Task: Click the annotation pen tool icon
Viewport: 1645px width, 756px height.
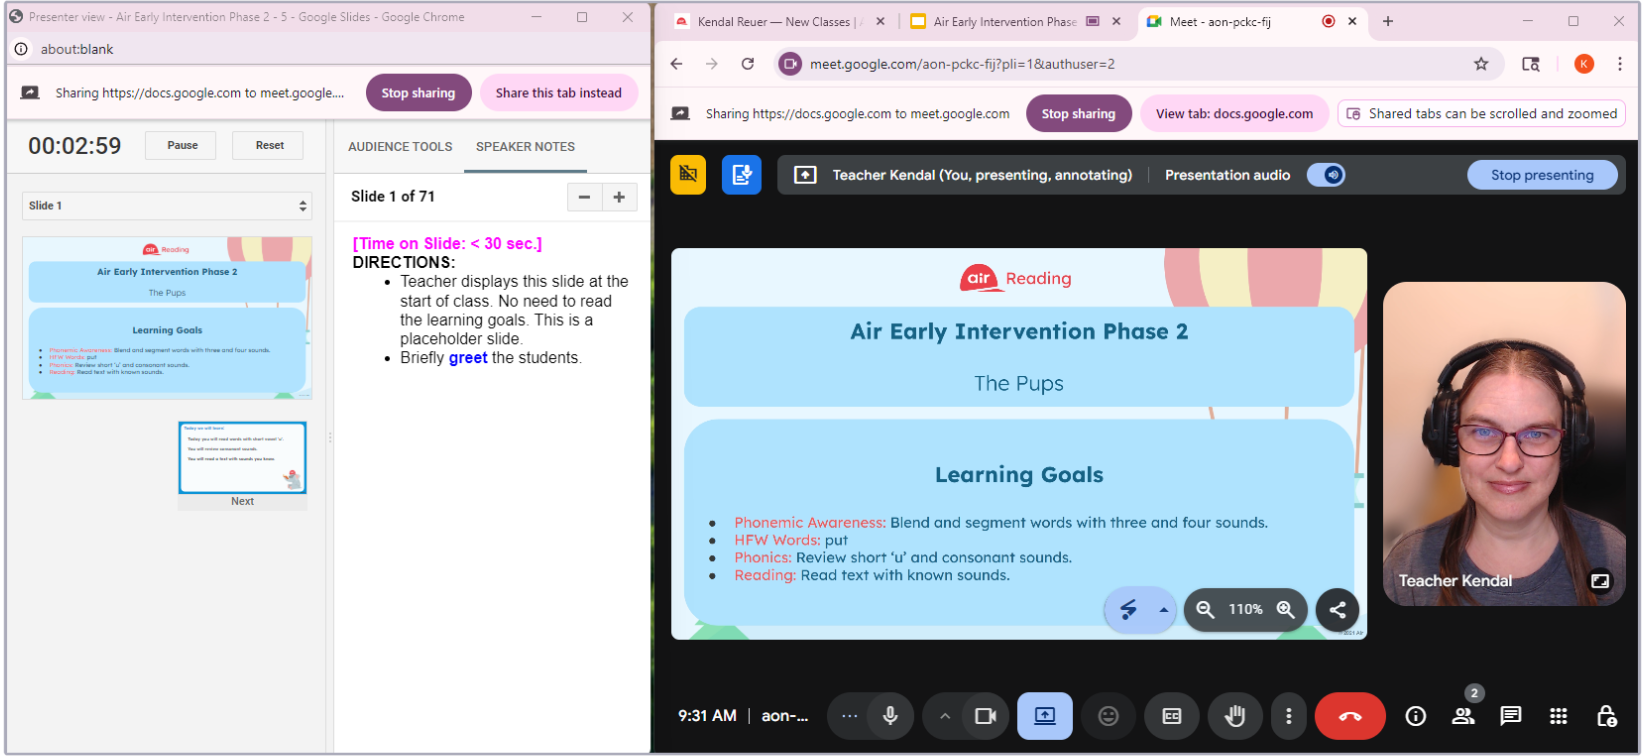Action: coord(1128,609)
